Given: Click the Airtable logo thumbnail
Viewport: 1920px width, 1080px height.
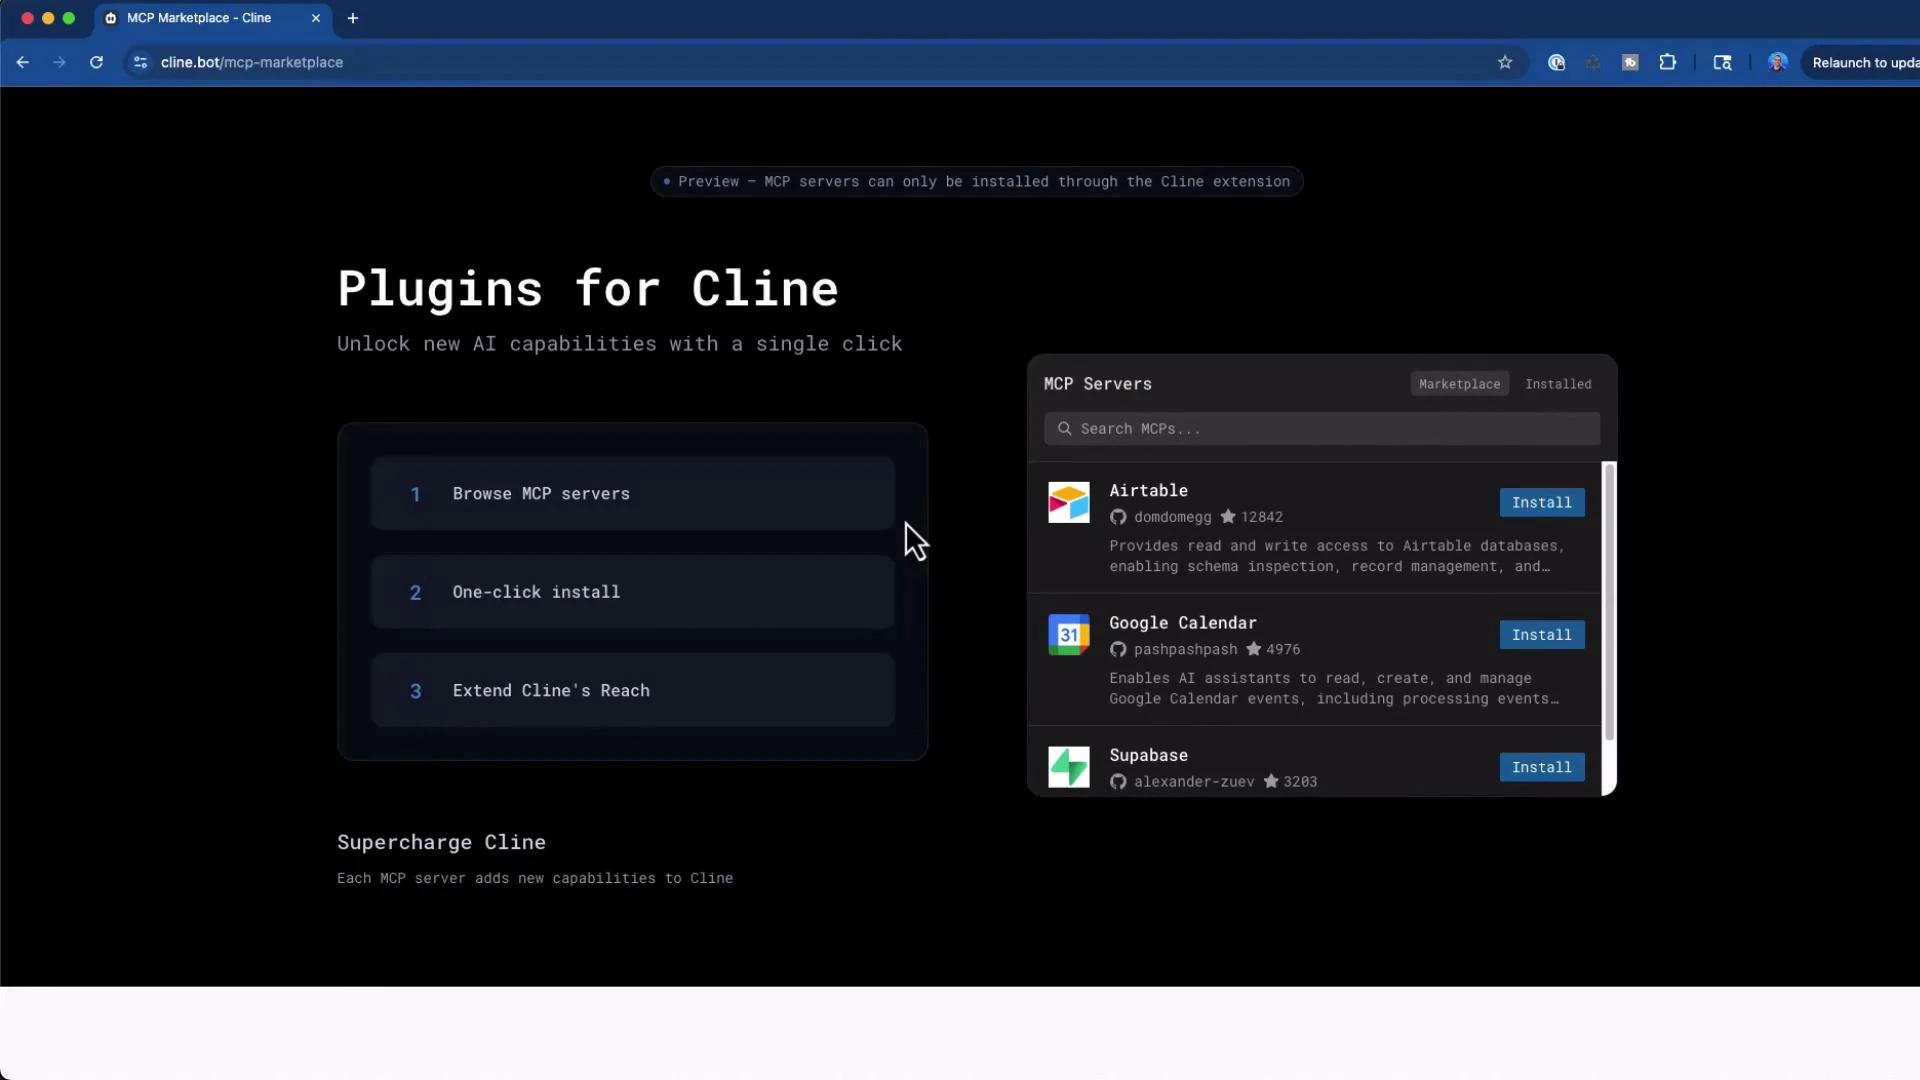Looking at the screenshot, I should [1068, 502].
